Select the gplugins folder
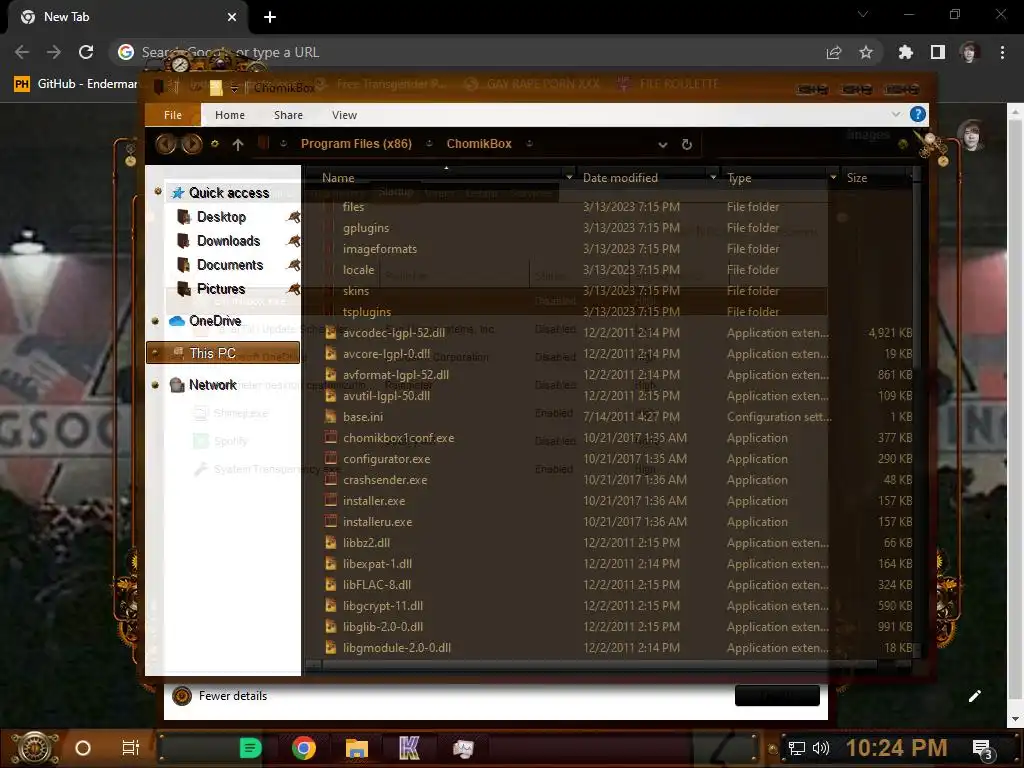This screenshot has width=1024, height=768. (x=366, y=228)
